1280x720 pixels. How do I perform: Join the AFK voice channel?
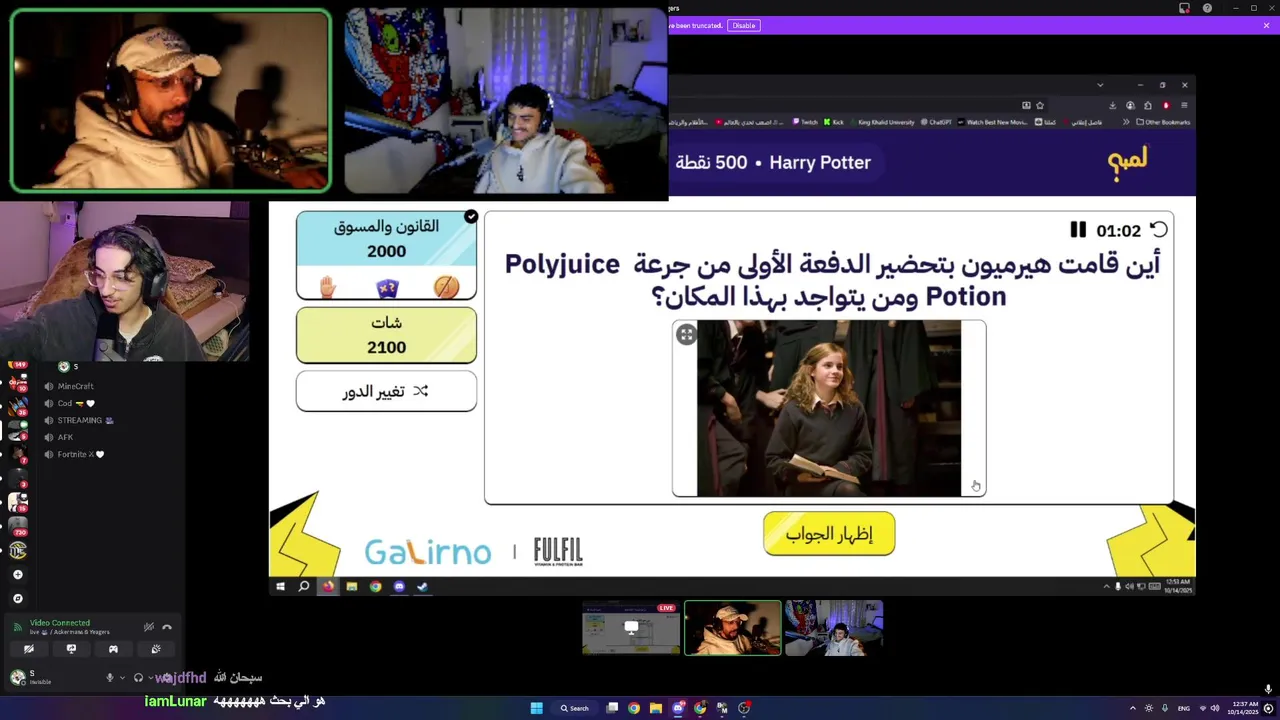point(66,437)
